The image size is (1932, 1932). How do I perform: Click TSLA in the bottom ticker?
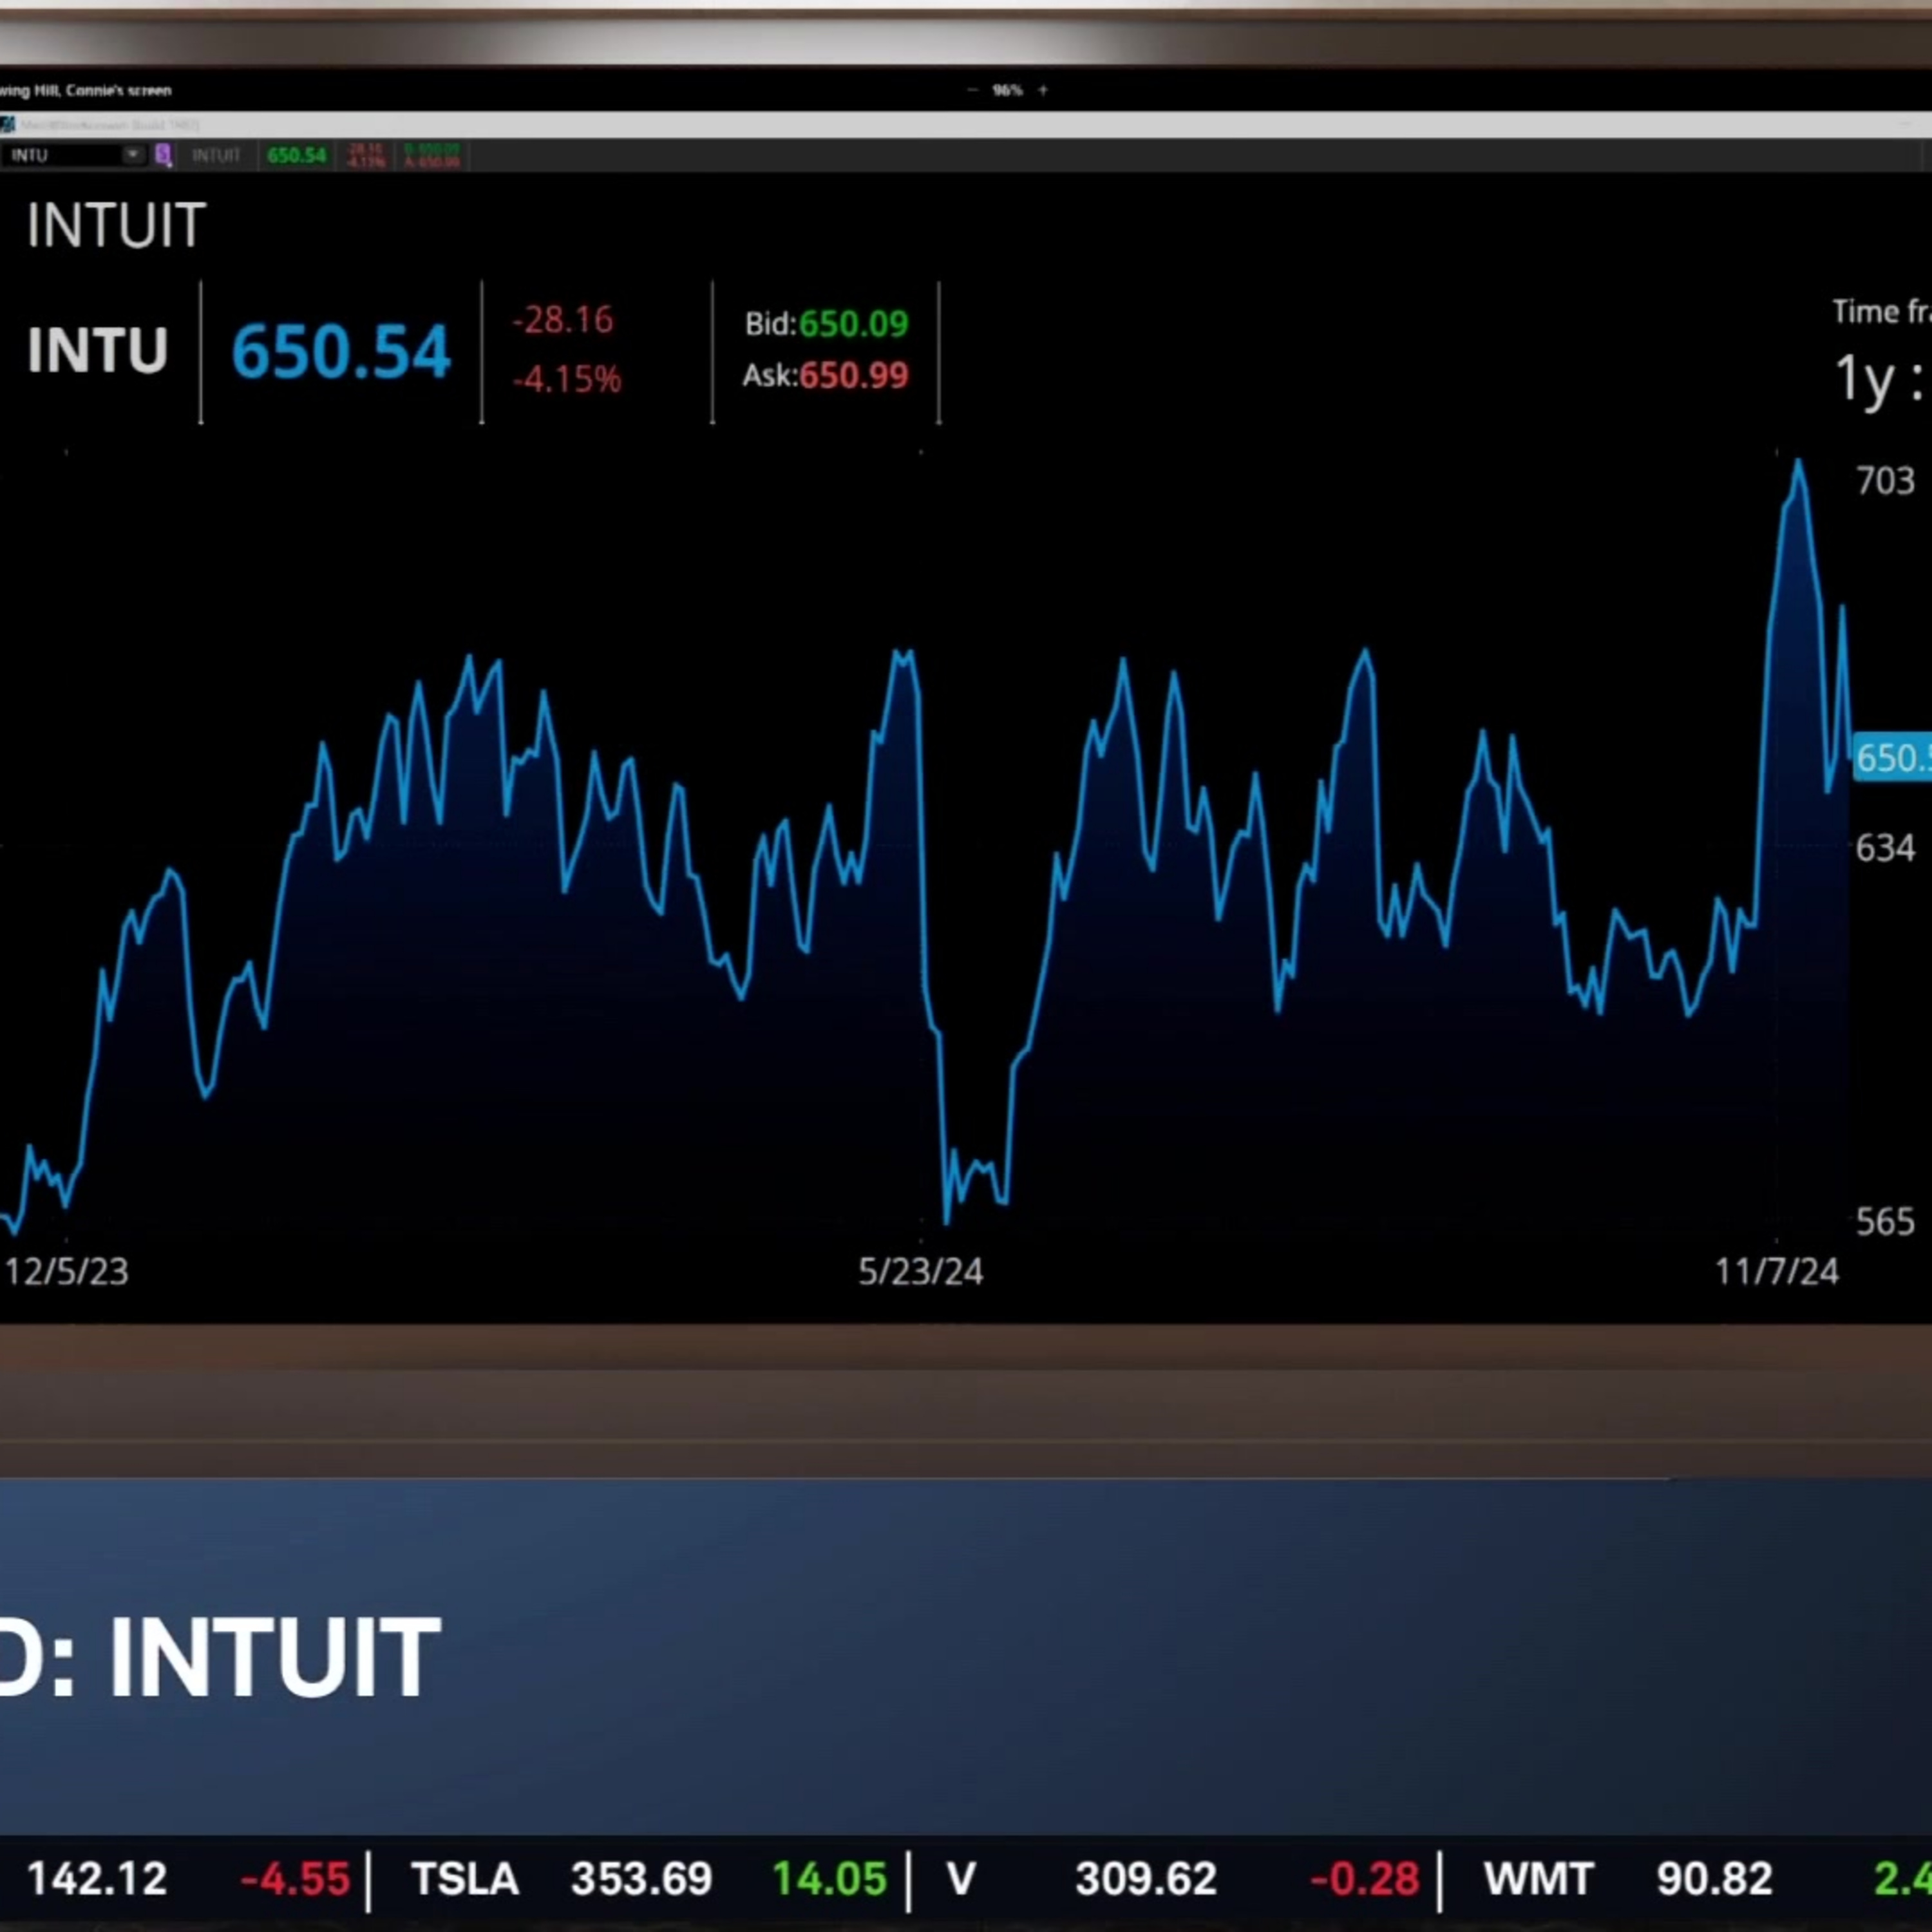point(465,1879)
